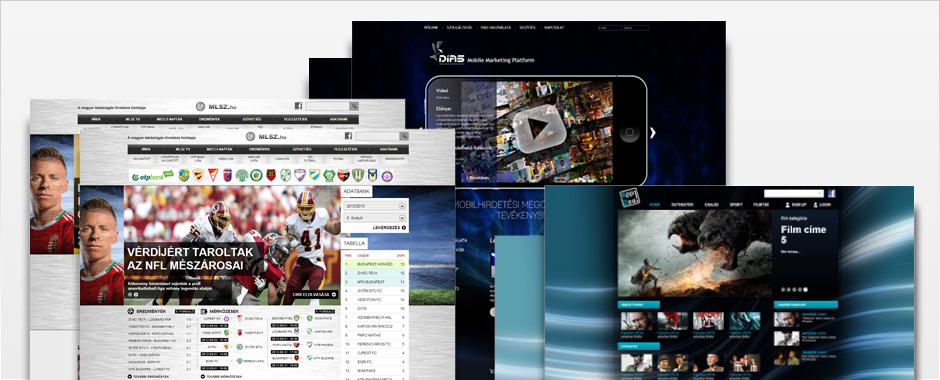Open first film thumbnail in AppZee premier row
This screenshot has height=380, width=940.
coord(636,321)
